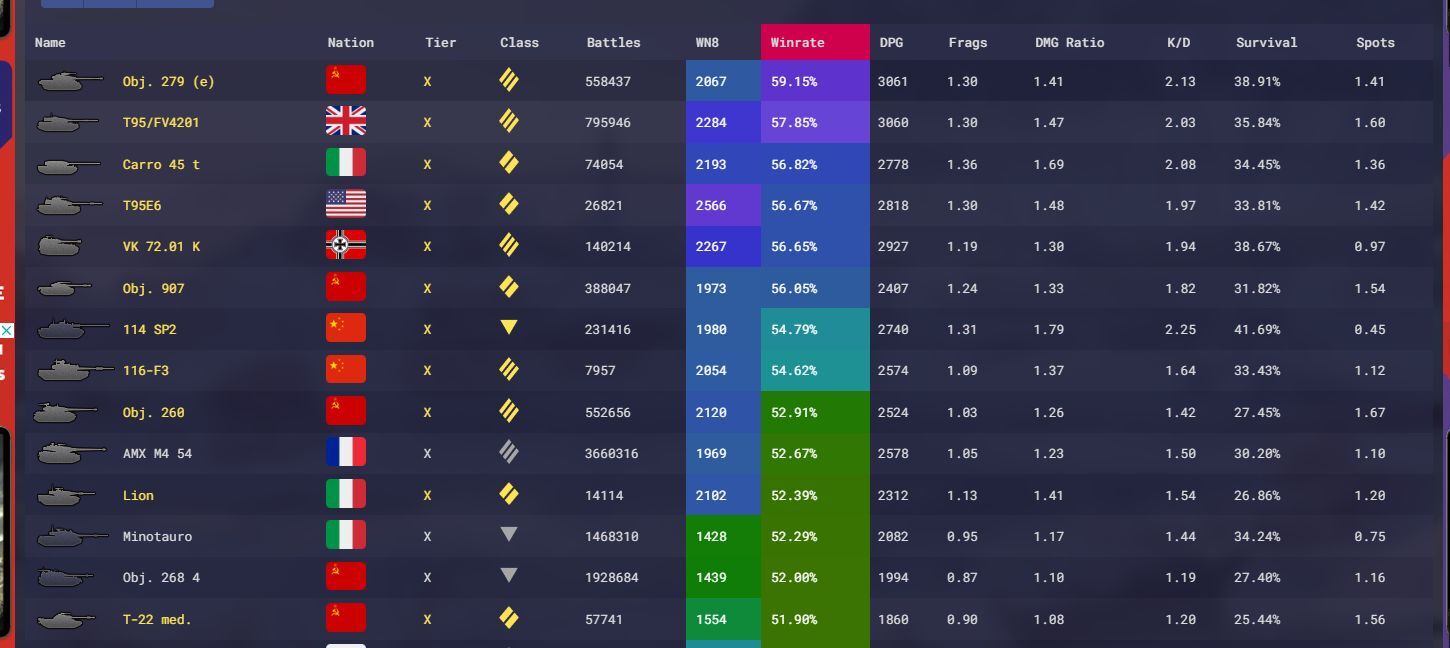Click the tank destroyer class icon for 114 SP2
The width and height of the screenshot is (1450, 648).
point(509,327)
